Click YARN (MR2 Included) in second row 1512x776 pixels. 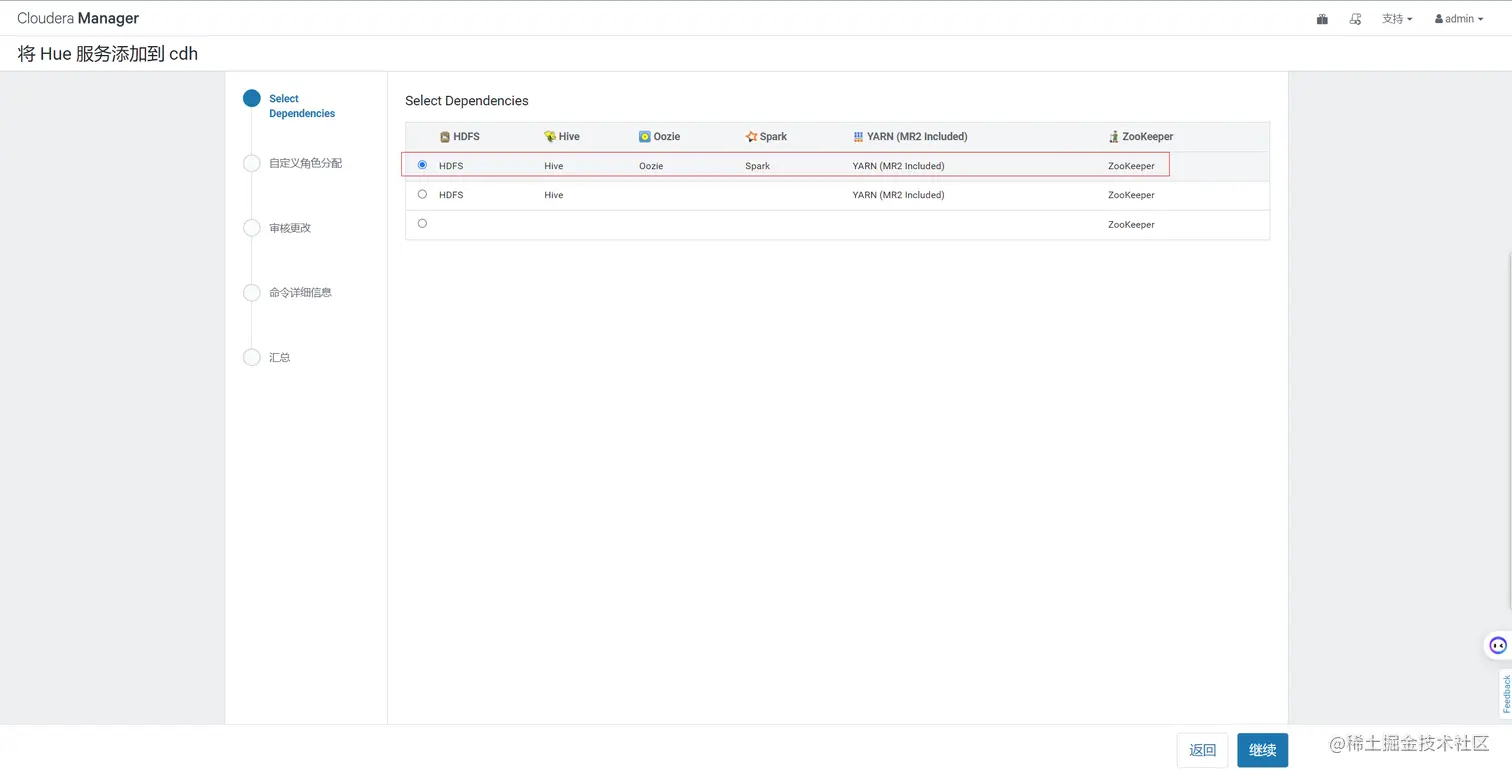pos(898,195)
